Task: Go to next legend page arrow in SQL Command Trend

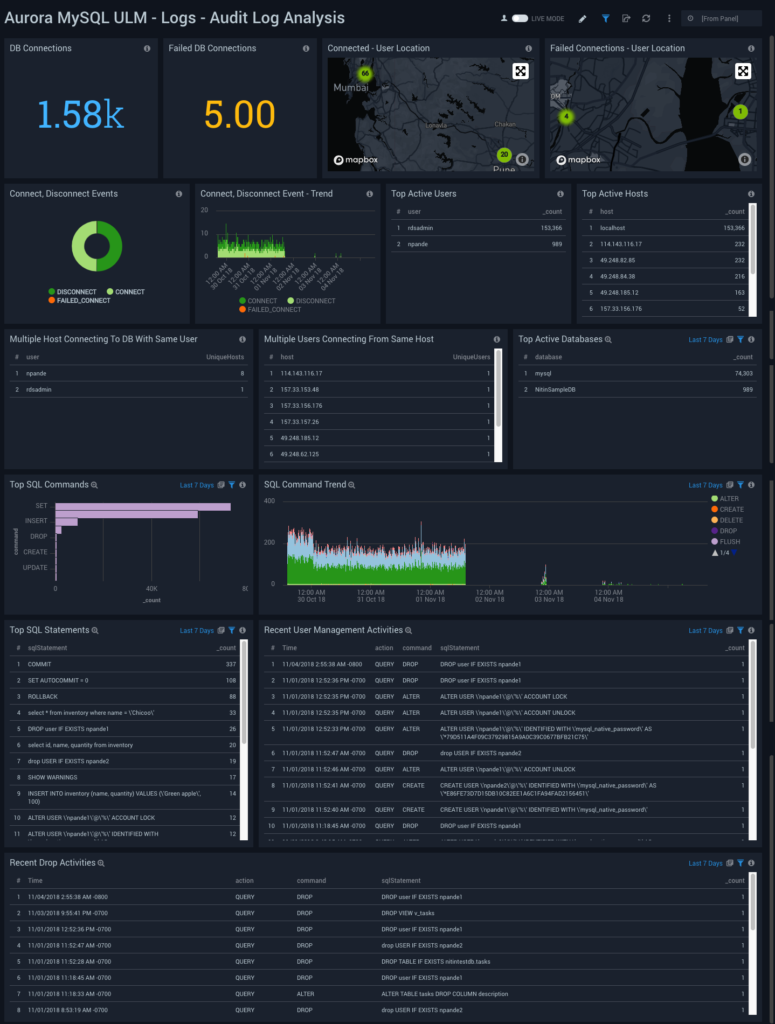Action: (735, 552)
